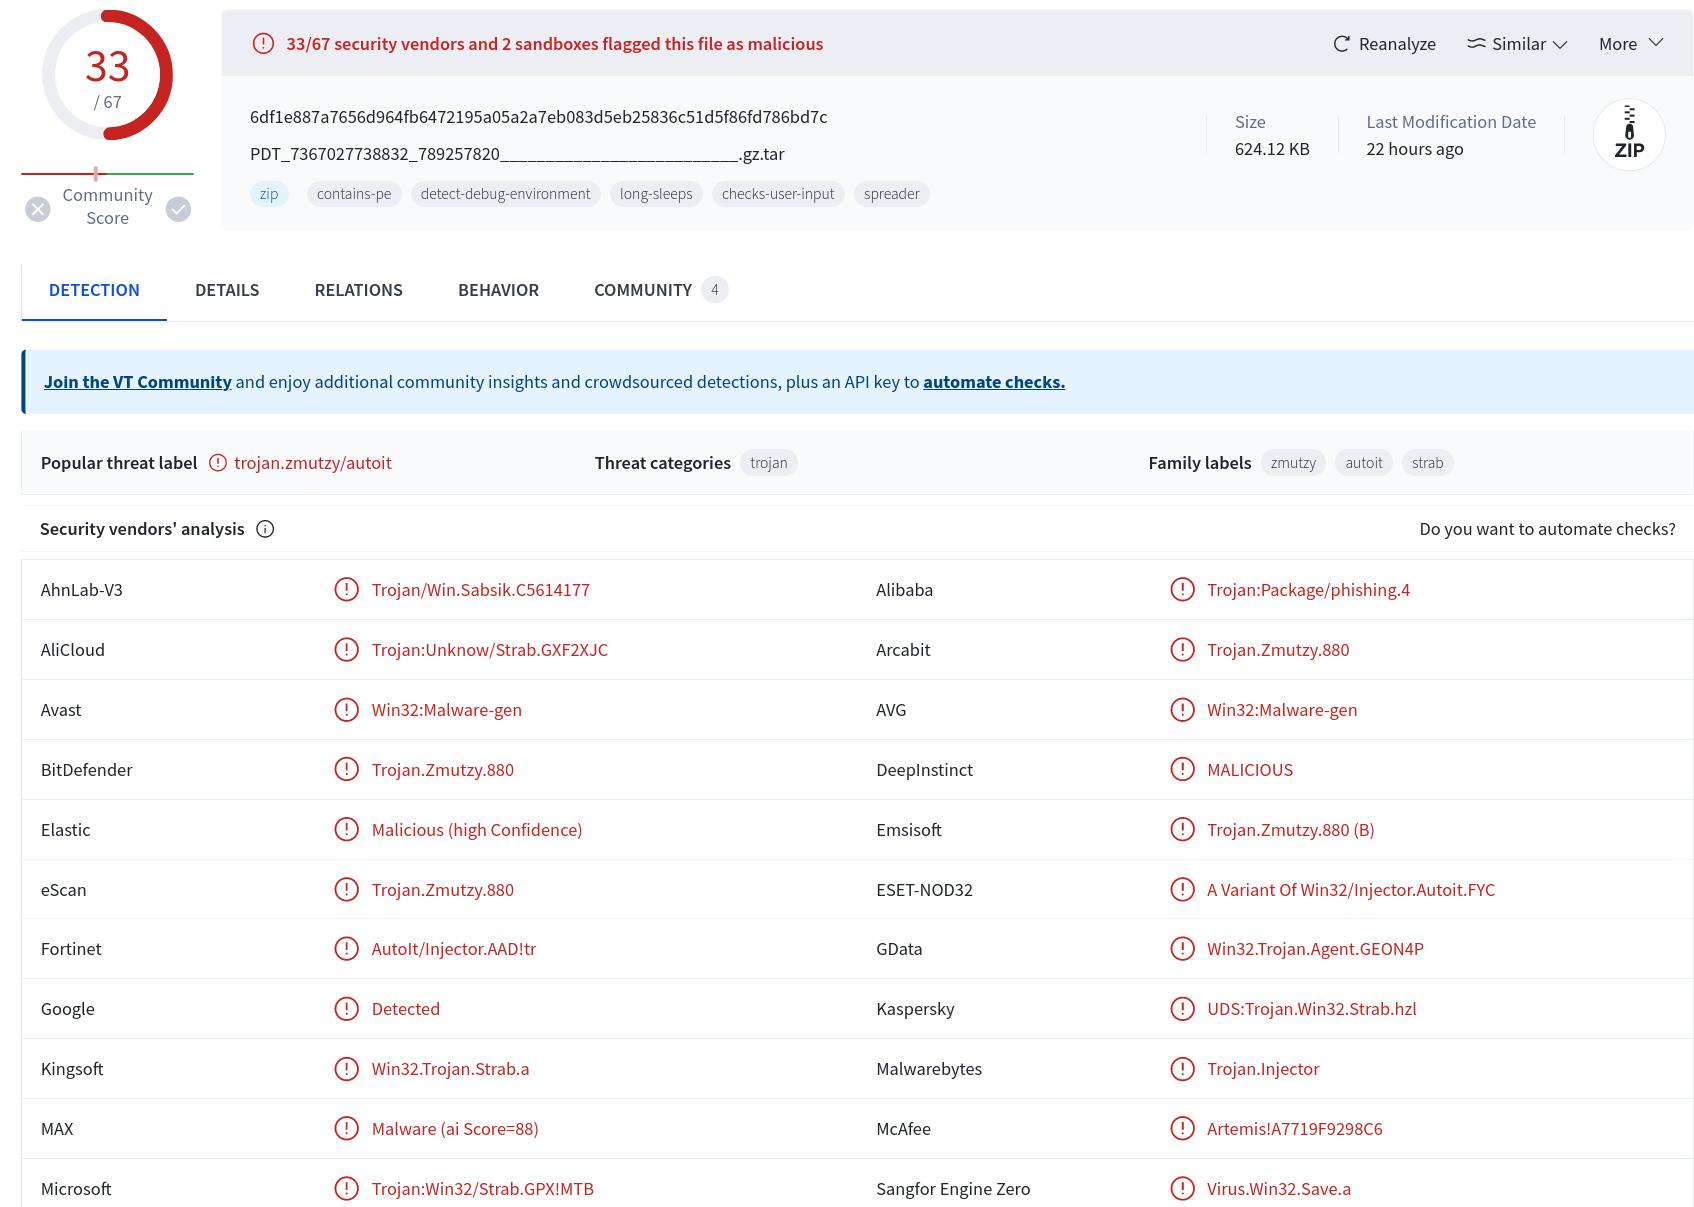Switch to the DETECTION tab
The image size is (1694, 1207).
tap(94, 290)
